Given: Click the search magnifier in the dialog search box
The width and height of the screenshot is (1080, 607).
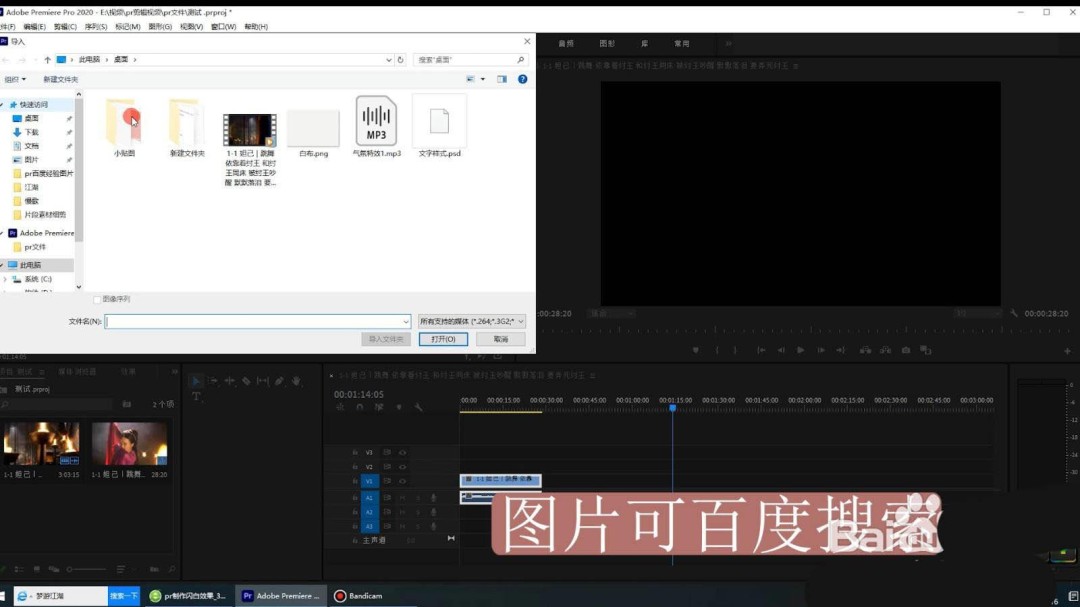Looking at the screenshot, I should [x=521, y=60].
